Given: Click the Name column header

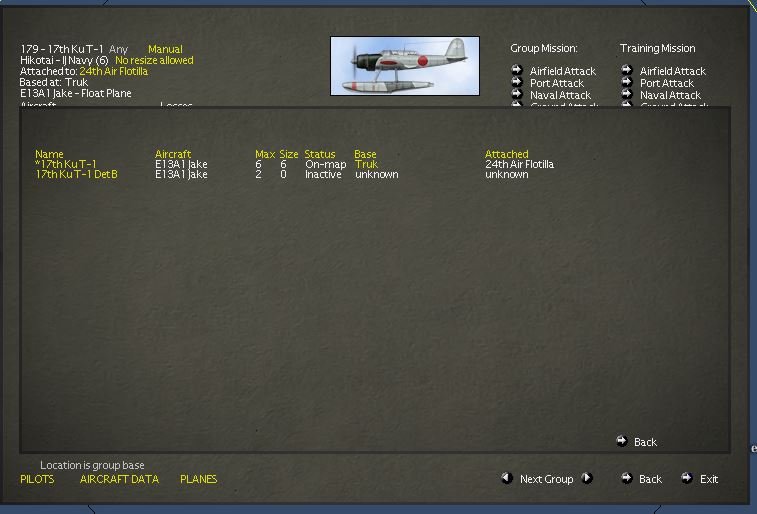Looking at the screenshot, I should pos(49,154).
